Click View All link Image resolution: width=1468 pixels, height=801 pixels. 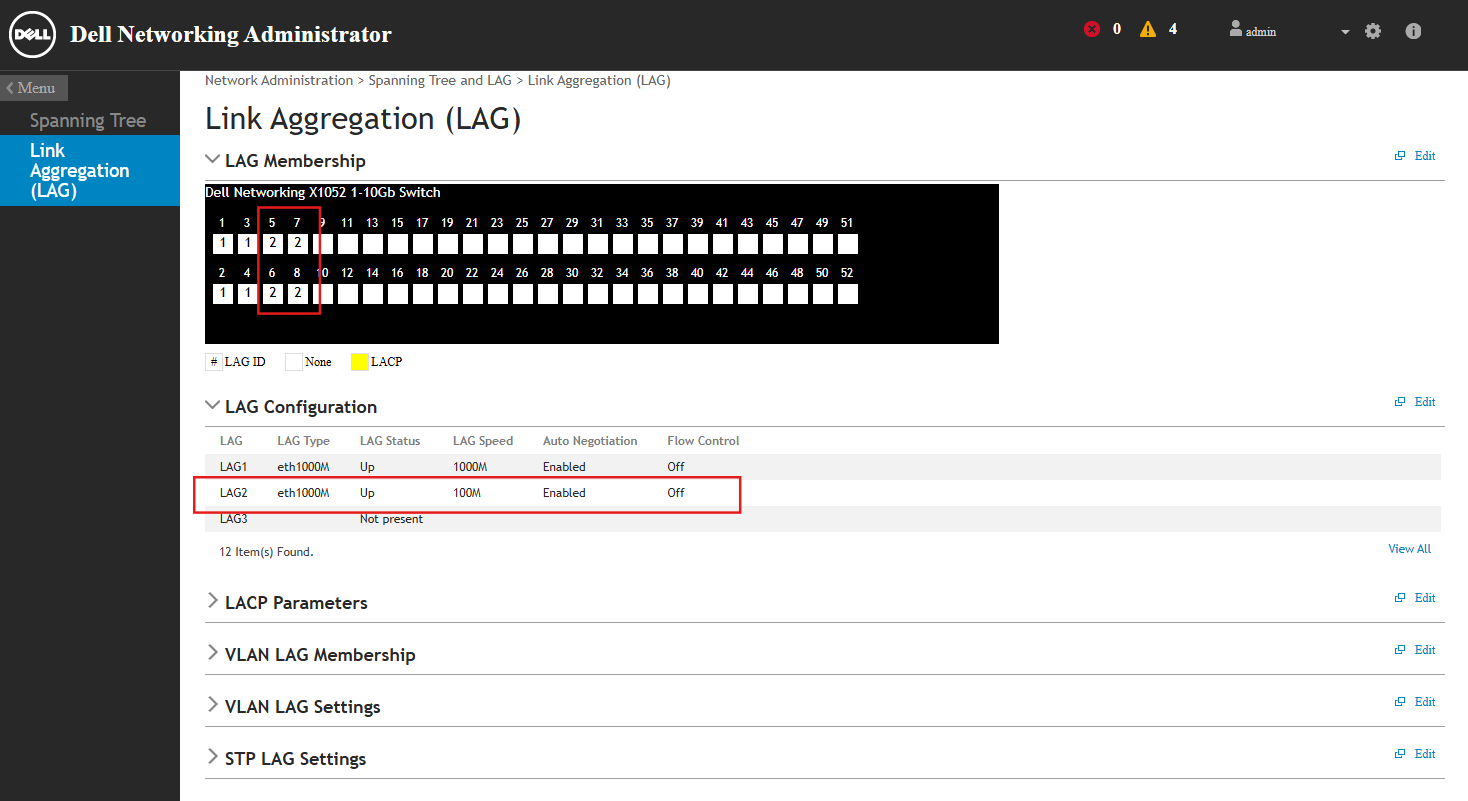coord(1409,549)
